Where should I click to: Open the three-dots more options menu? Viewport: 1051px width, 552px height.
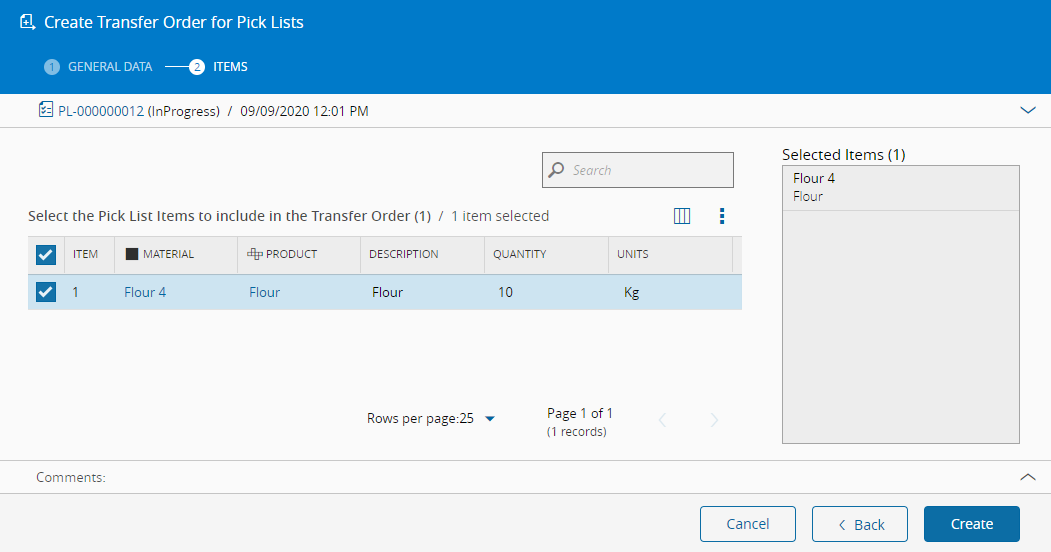722,216
